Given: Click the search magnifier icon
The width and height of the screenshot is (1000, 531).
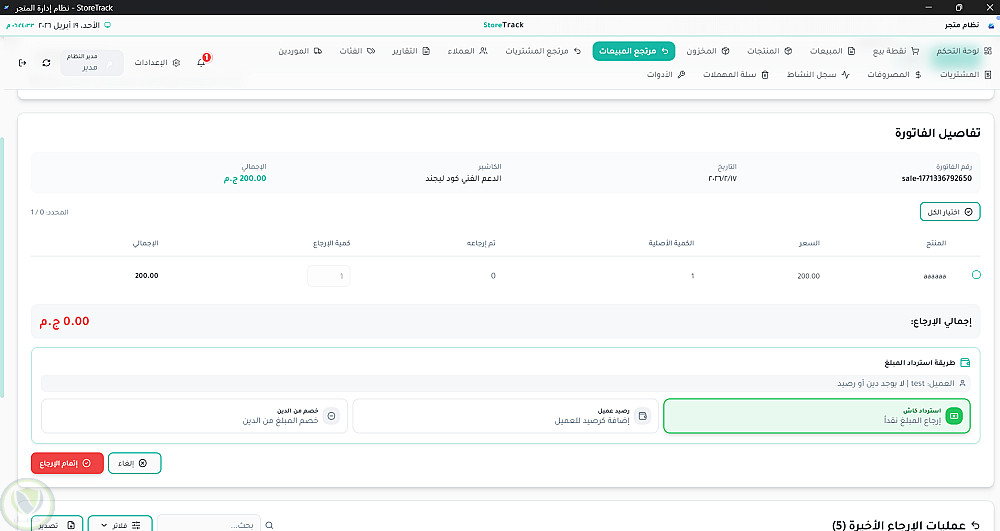Looking at the screenshot, I should pos(269,525).
